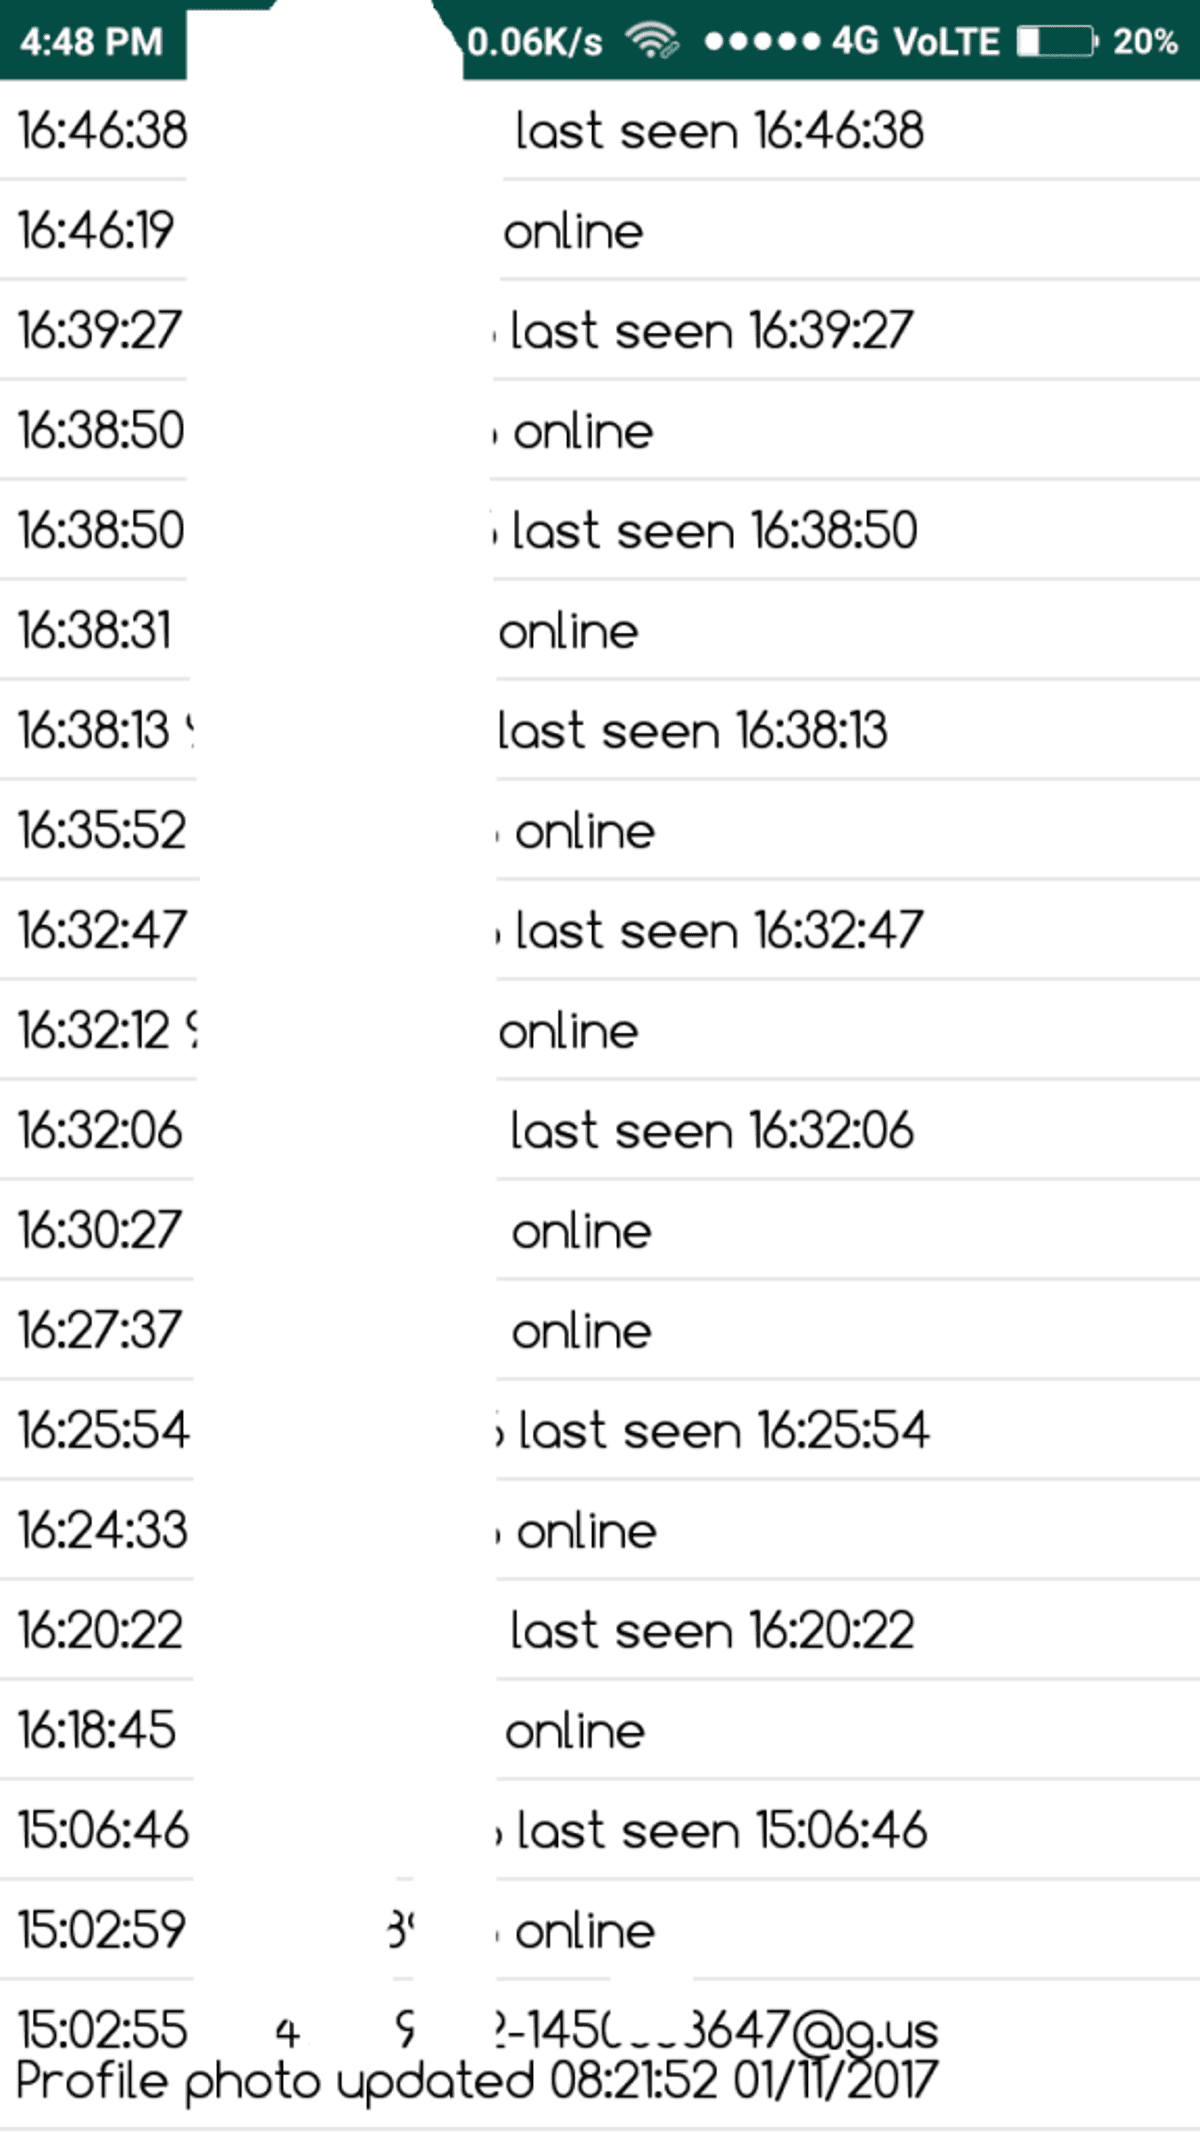The image size is (1200, 2133).
Task: Select the 16:38:31 online row
Action: coord(568,631)
